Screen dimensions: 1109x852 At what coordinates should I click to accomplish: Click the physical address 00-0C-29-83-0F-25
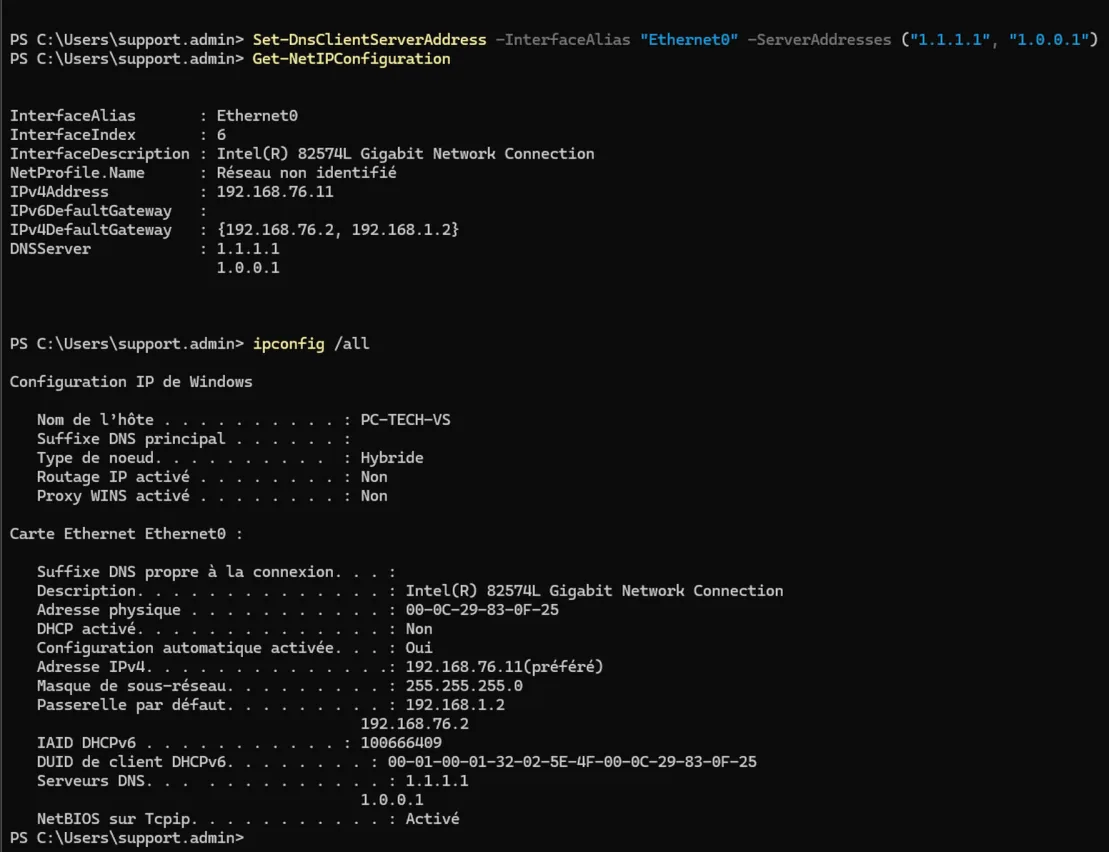(482, 610)
